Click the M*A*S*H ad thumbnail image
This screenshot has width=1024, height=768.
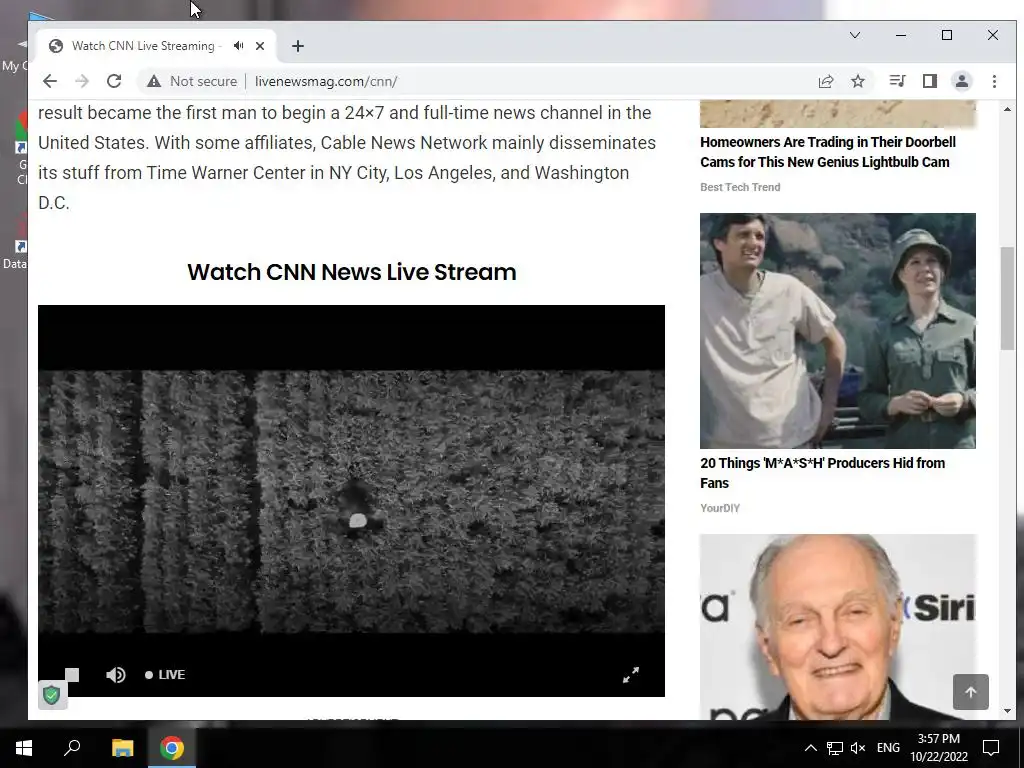point(838,330)
